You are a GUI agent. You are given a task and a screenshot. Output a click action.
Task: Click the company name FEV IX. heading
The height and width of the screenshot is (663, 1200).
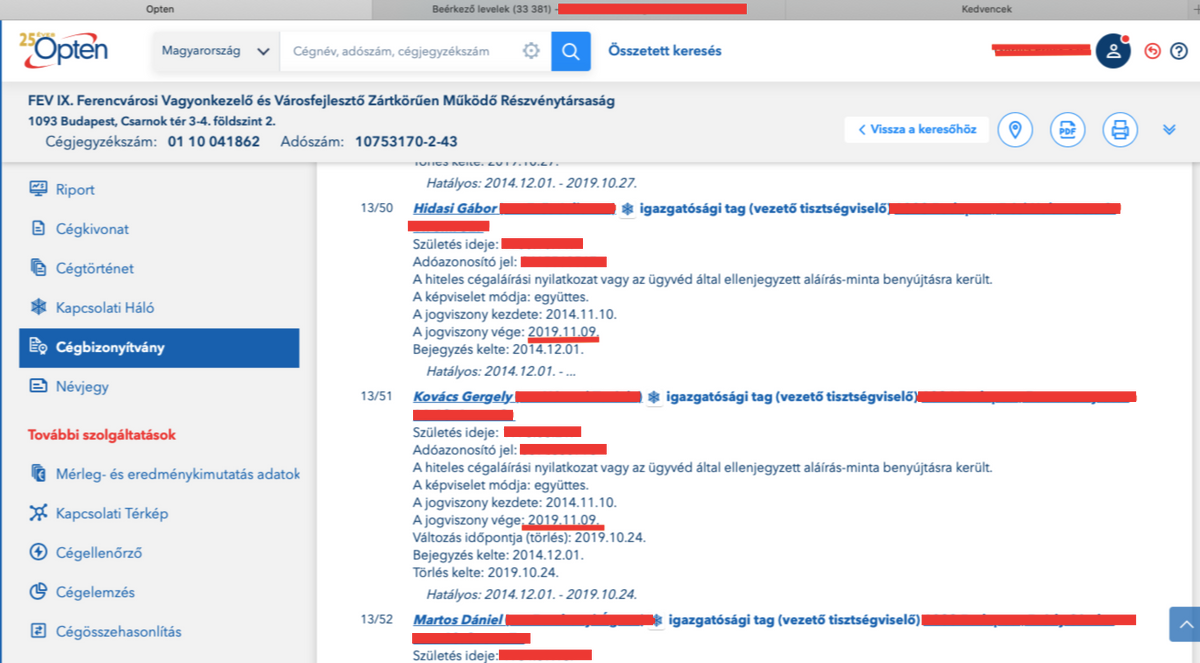click(322, 101)
